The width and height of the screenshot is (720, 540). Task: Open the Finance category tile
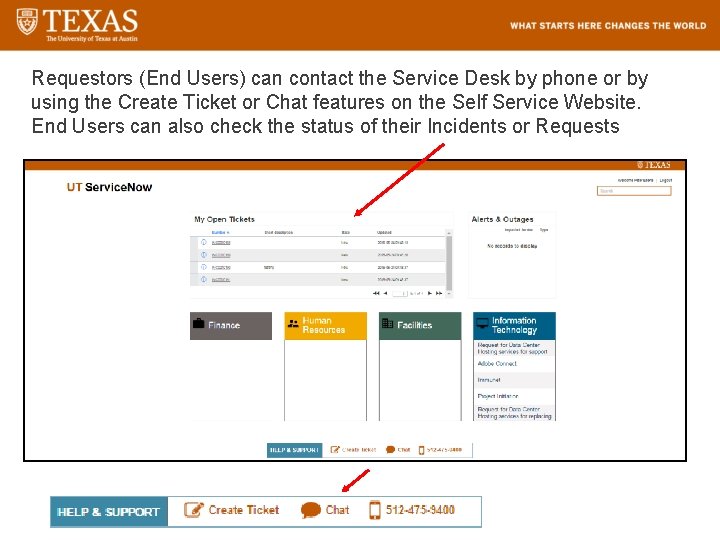231,326
